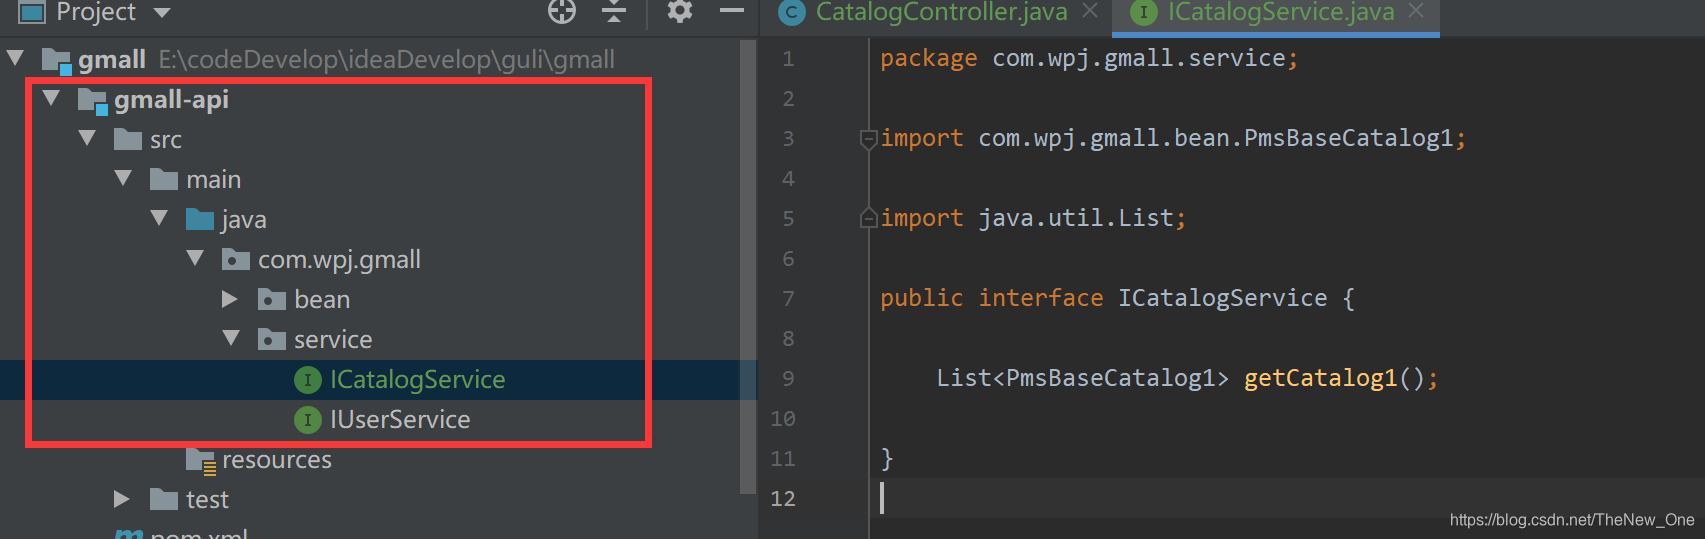Screen dimensions: 1705x539
Task: Click PmsBaseCatalog1 in the import statement
Action: tap(1348, 138)
